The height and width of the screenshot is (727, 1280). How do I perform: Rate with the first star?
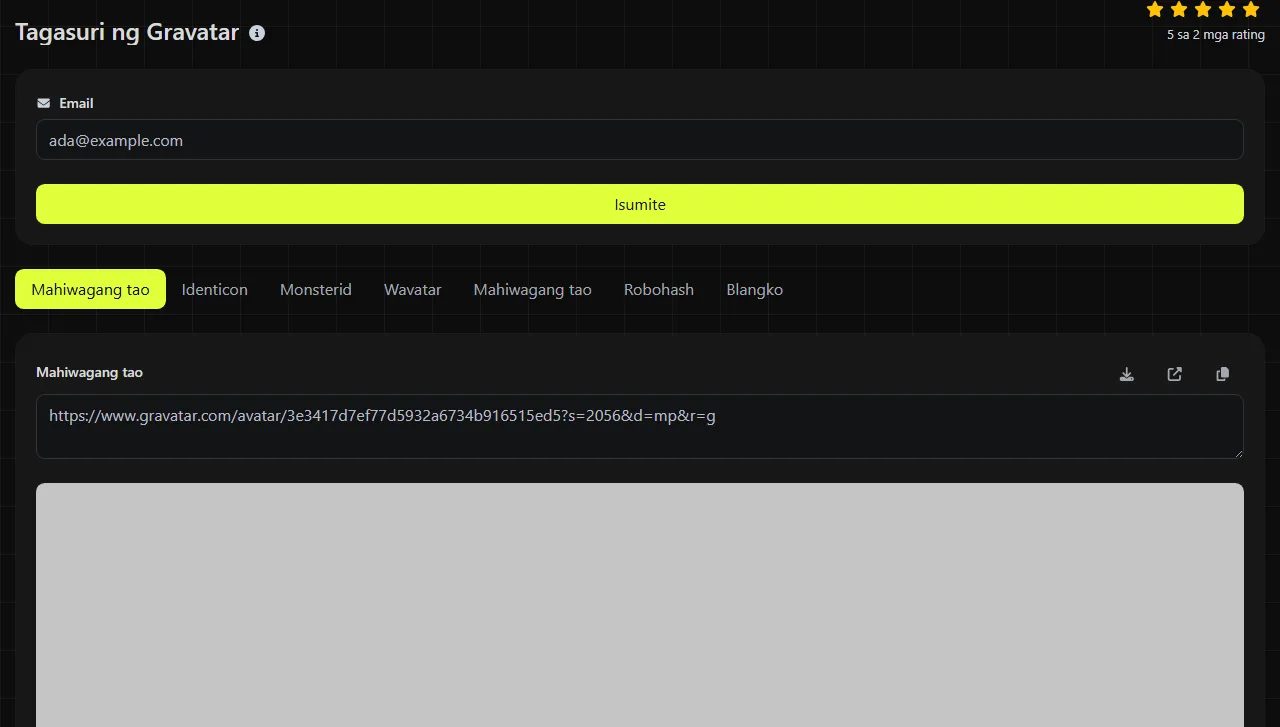1155,10
